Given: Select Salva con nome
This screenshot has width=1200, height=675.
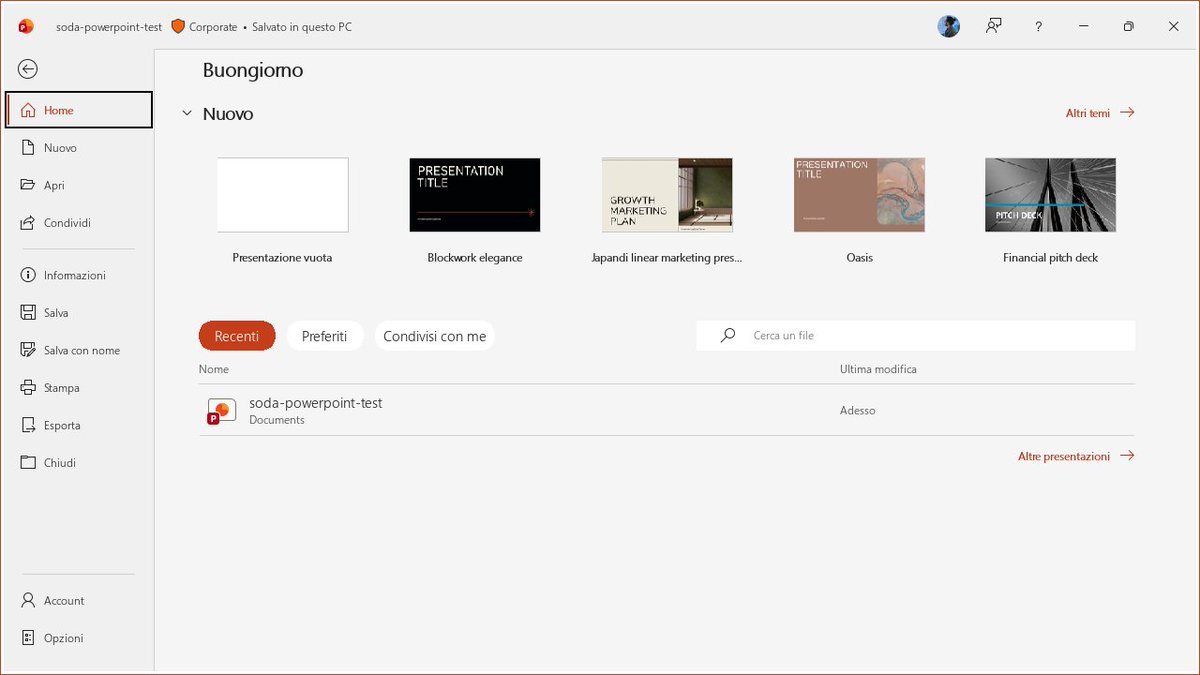Looking at the screenshot, I should 79,350.
